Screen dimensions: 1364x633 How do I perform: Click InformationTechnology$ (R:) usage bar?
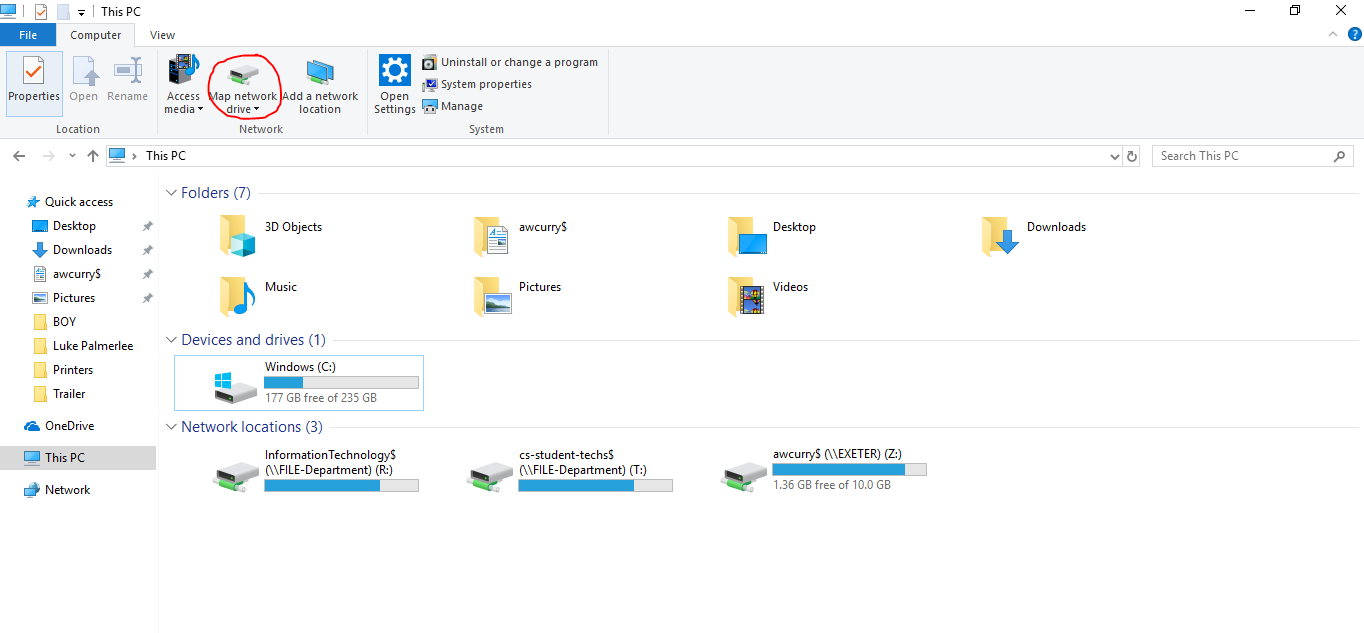click(x=341, y=485)
